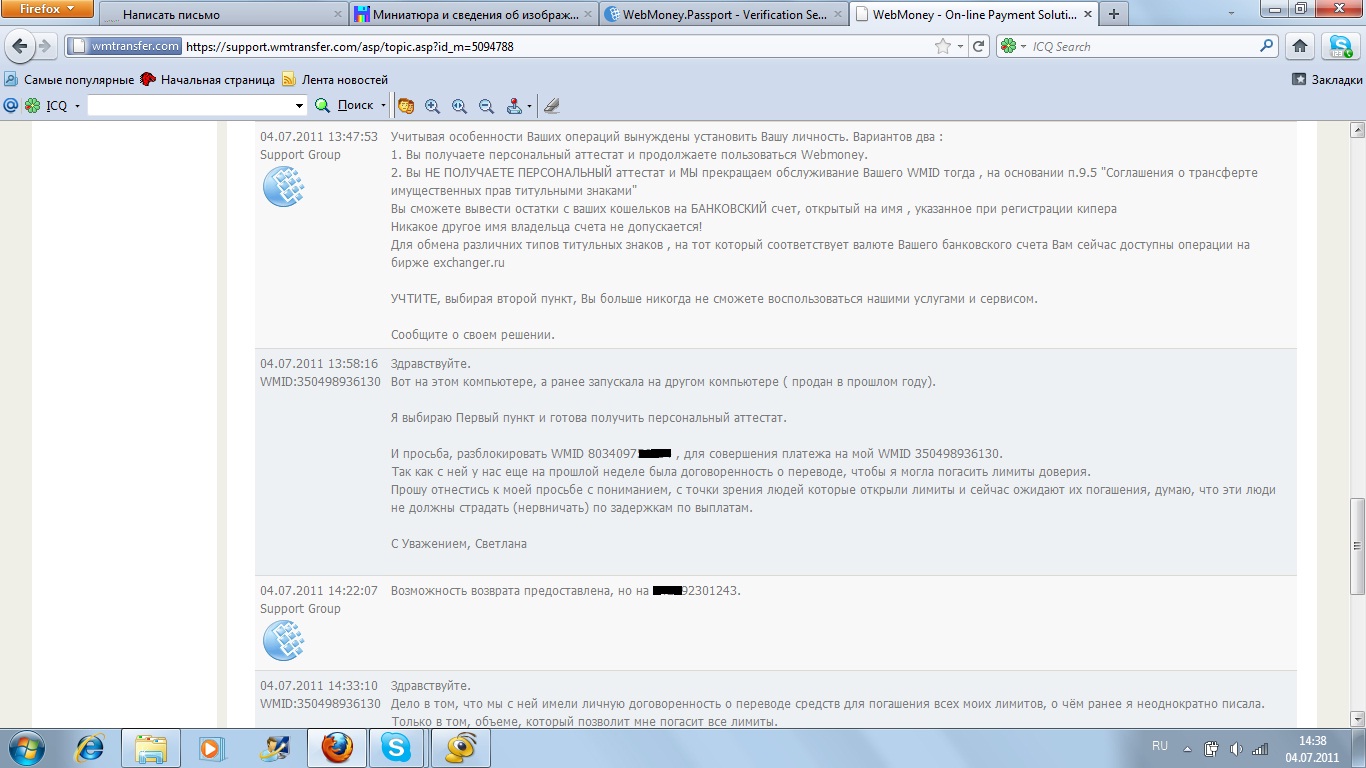The image size is (1366, 768).
Task: Open Windows Media Player from the taskbar
Action: click(x=212, y=747)
